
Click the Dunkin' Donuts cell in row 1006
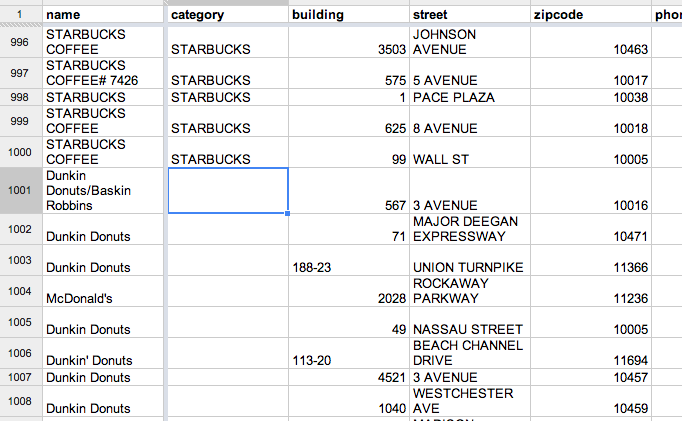click(103, 353)
